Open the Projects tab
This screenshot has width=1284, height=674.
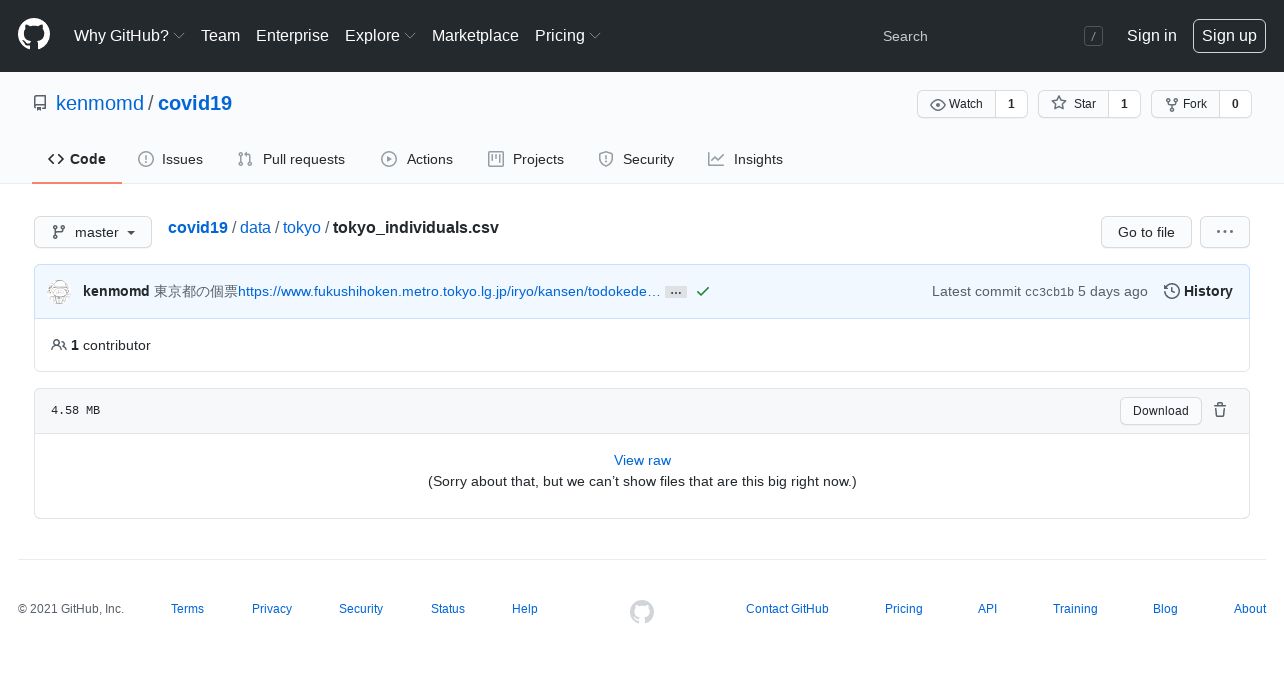[x=526, y=159]
